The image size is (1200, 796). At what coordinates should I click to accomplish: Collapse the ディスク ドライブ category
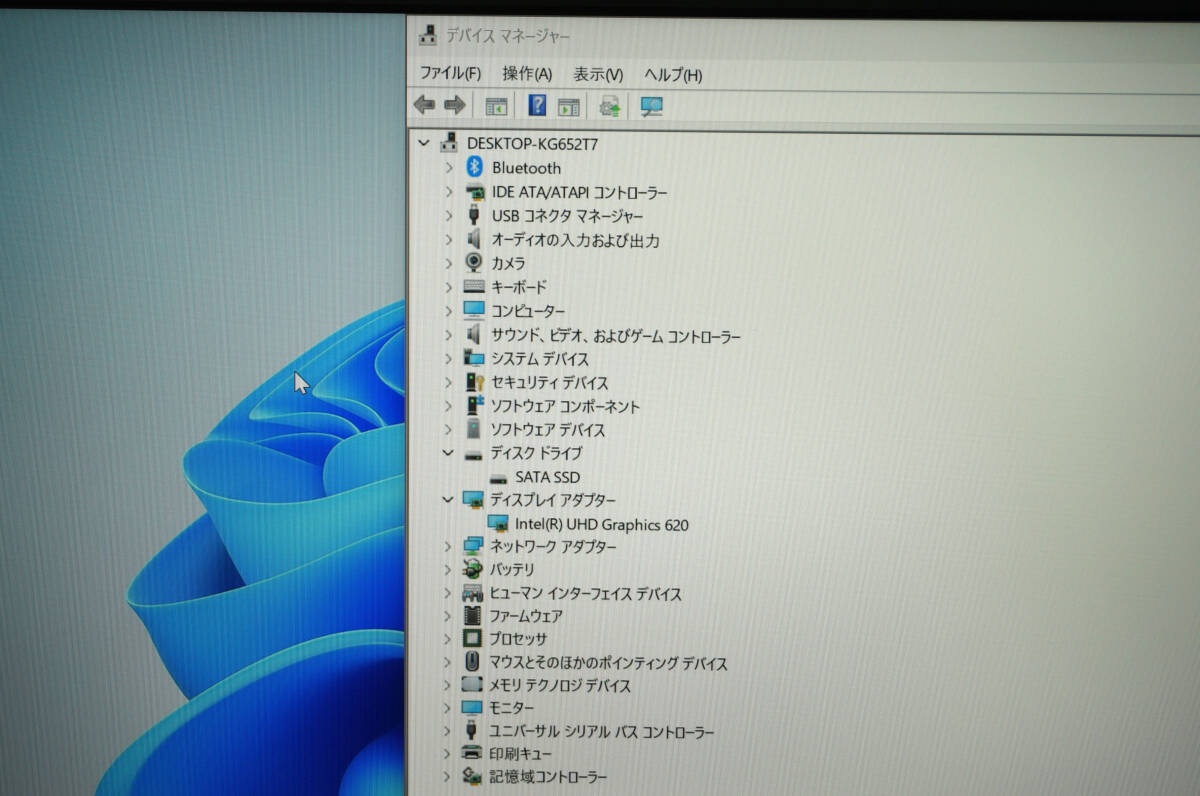[448, 453]
